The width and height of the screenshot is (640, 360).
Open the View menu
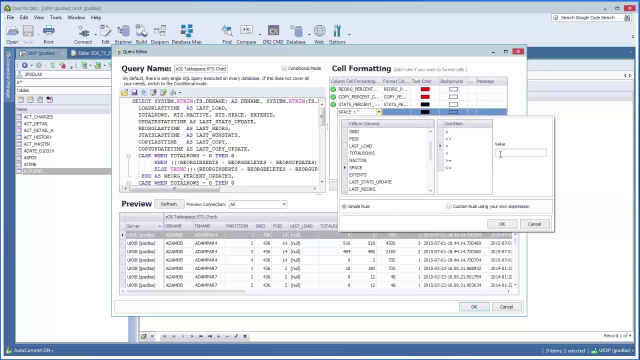coord(39,18)
